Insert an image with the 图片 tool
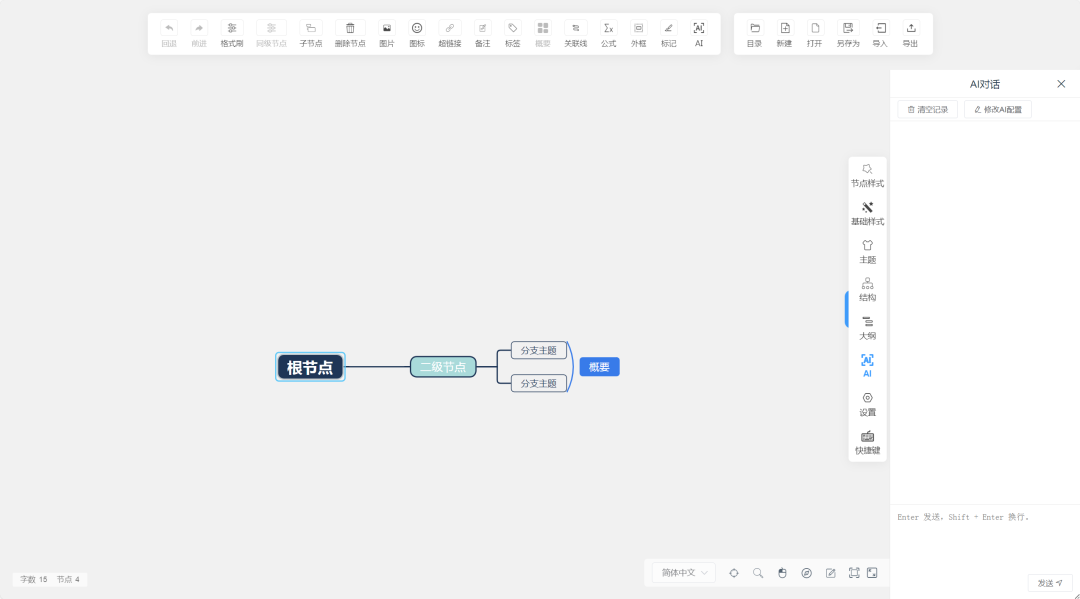The width and height of the screenshot is (1080, 599). tap(386, 33)
